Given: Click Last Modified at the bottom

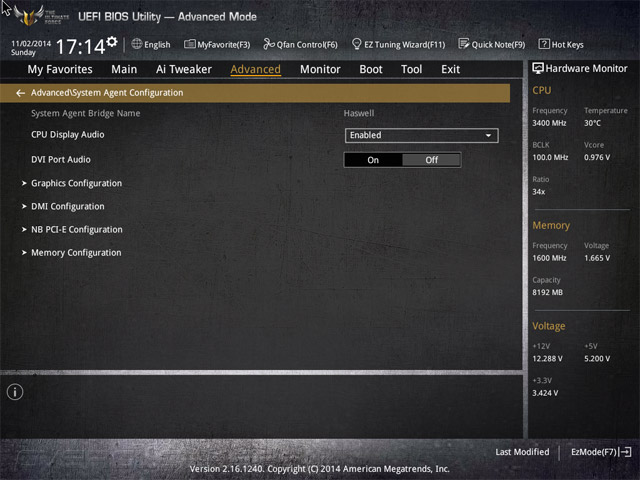Looking at the screenshot, I should [x=522, y=452].
